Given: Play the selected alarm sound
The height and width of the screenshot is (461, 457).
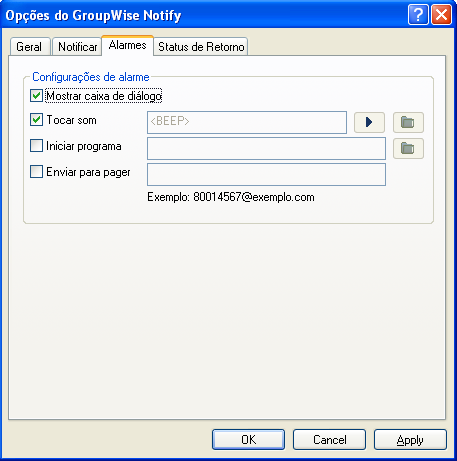Looking at the screenshot, I should pyautogui.click(x=369, y=122).
